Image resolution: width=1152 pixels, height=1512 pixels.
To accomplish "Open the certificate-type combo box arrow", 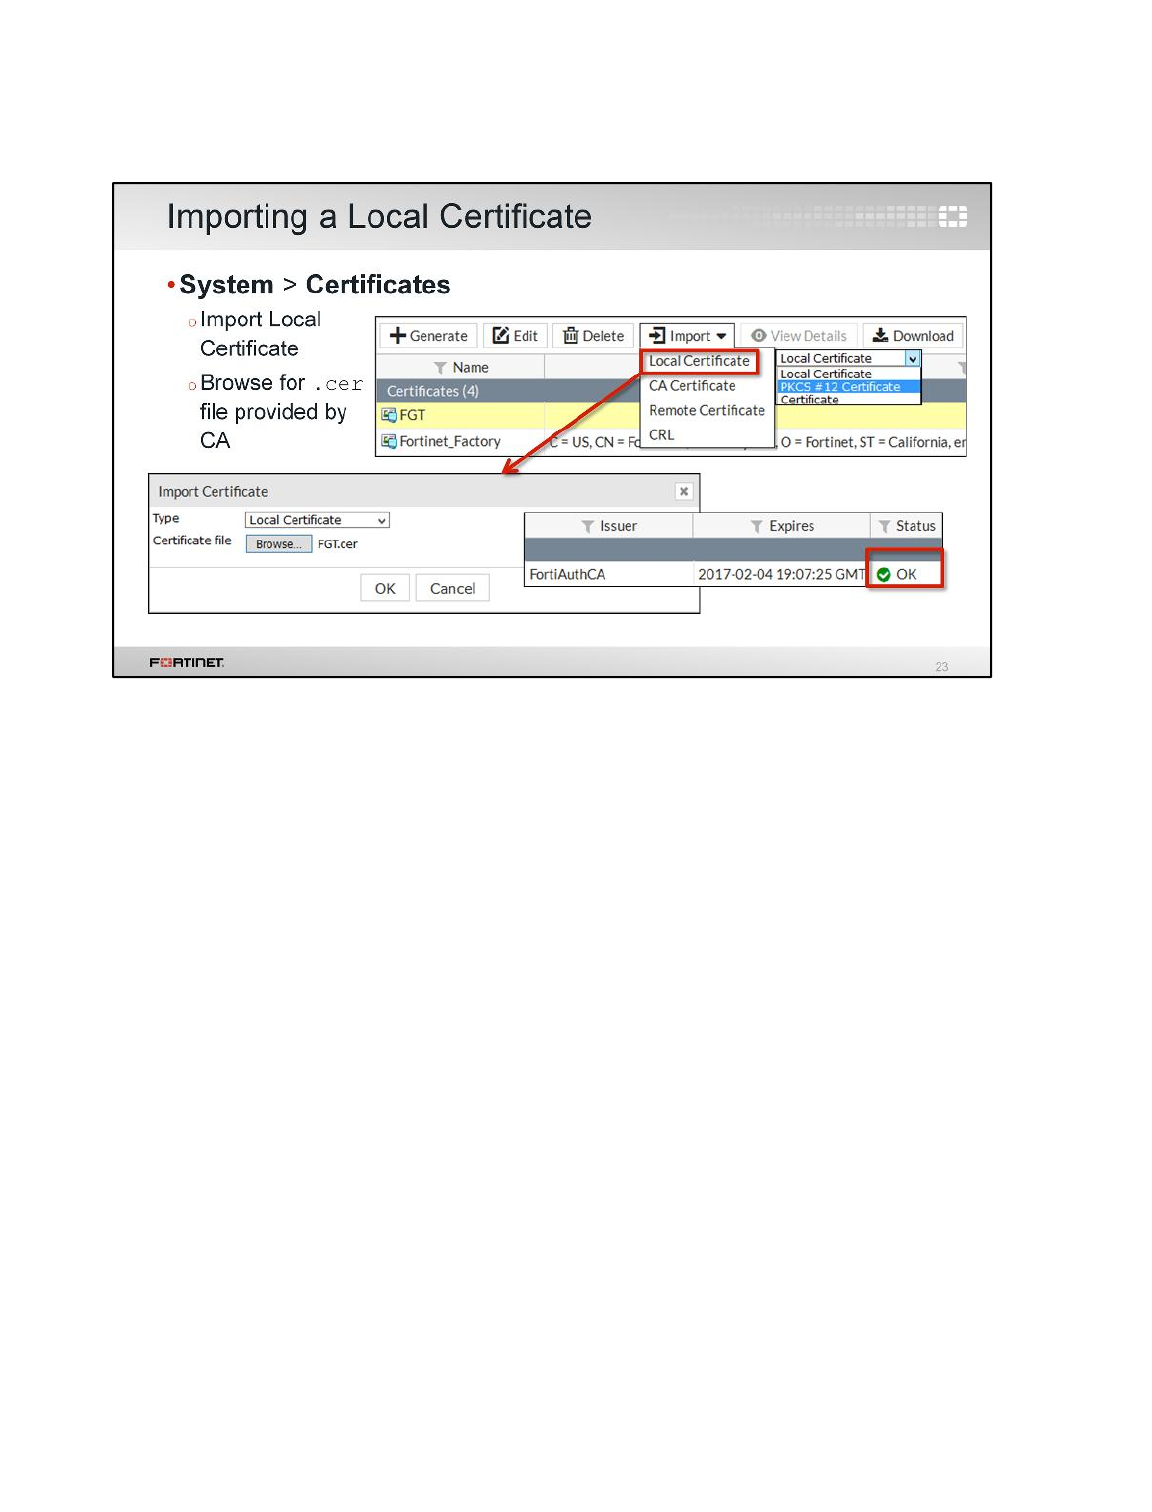I will click(x=913, y=359).
